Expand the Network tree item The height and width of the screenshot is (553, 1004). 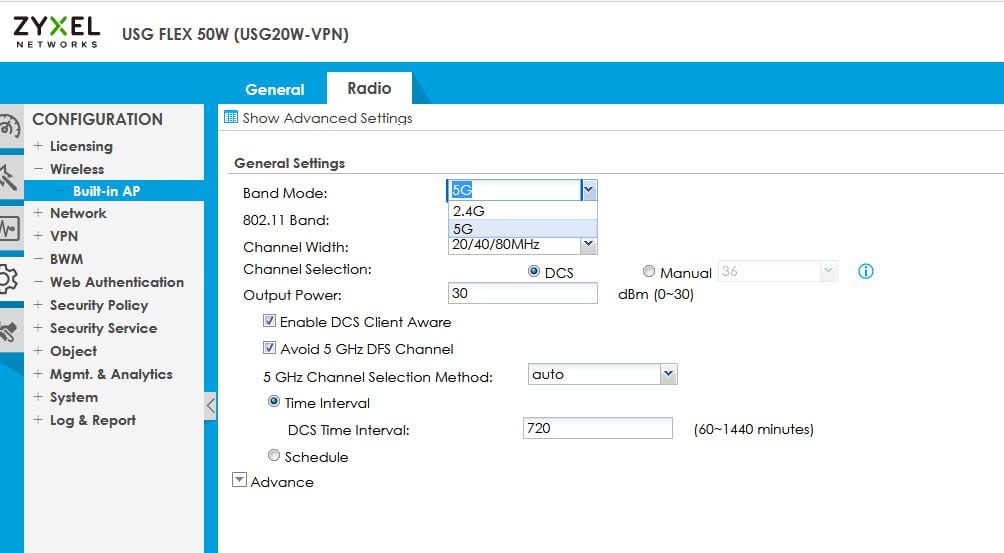[39, 213]
